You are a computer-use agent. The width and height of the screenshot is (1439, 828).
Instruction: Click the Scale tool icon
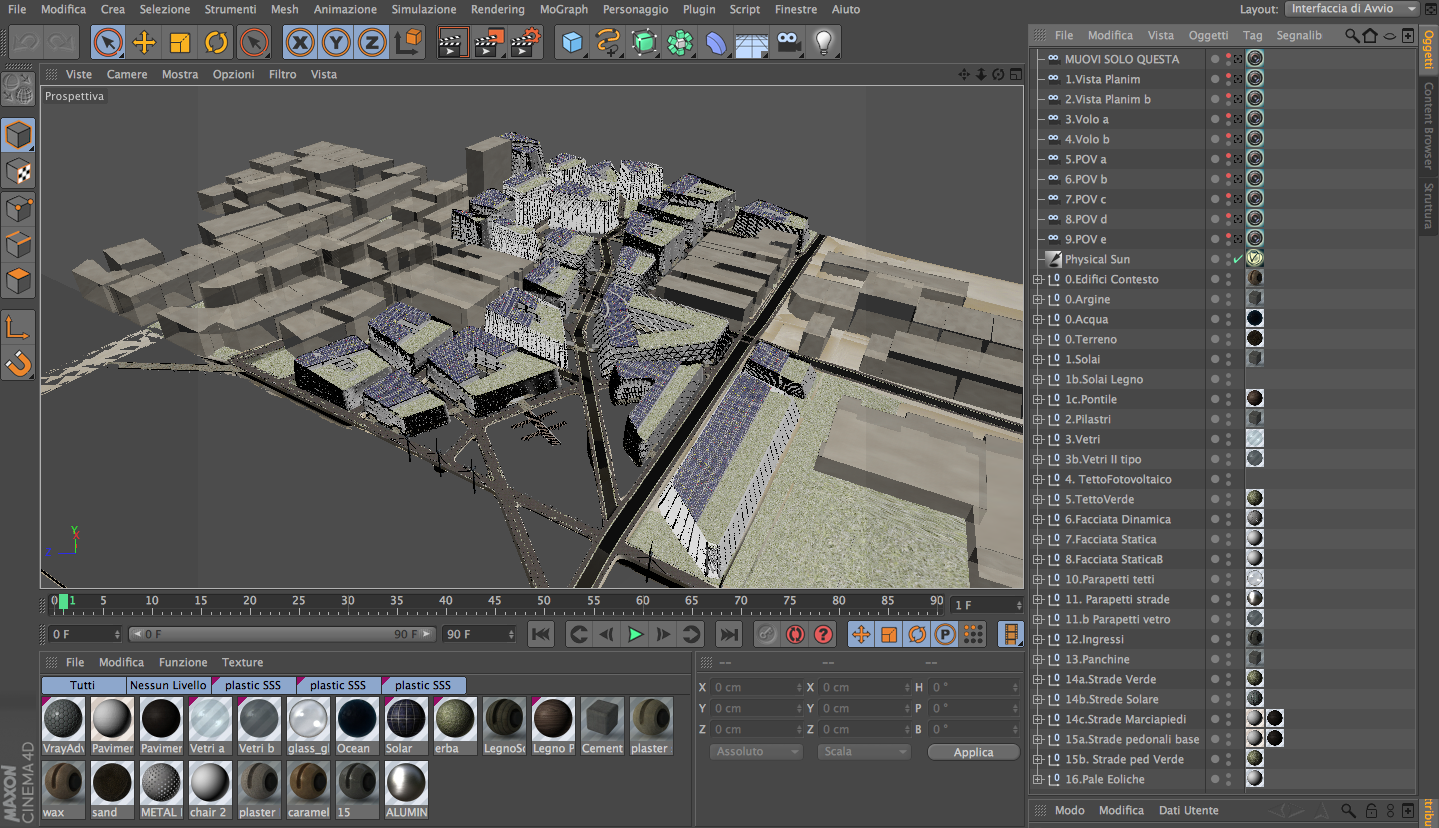(x=180, y=42)
